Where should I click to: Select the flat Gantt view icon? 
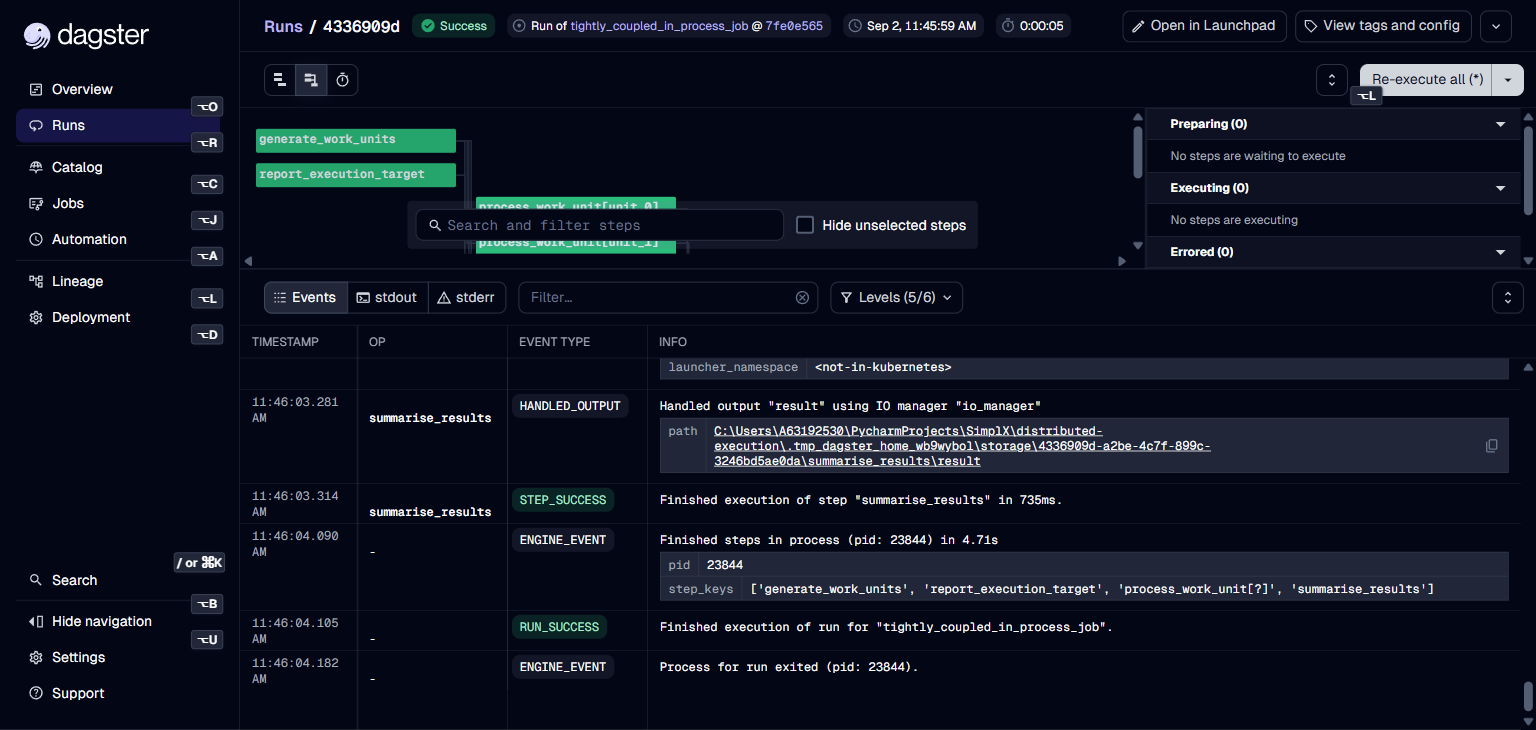pyautogui.click(x=280, y=80)
